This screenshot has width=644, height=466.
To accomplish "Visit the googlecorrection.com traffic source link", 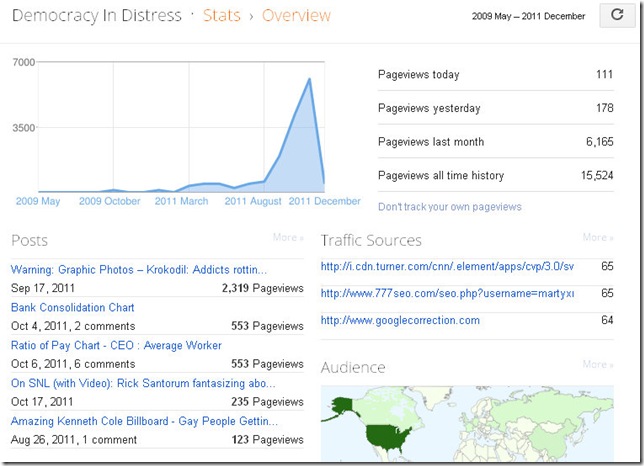I will [x=400, y=321].
